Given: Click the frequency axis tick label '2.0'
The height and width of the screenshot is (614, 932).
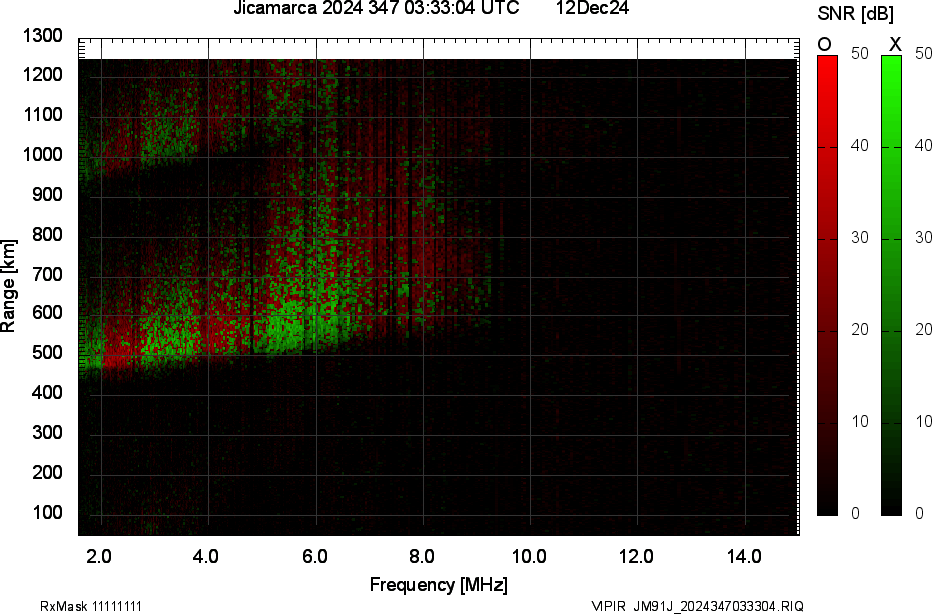Looking at the screenshot, I should point(98,557).
